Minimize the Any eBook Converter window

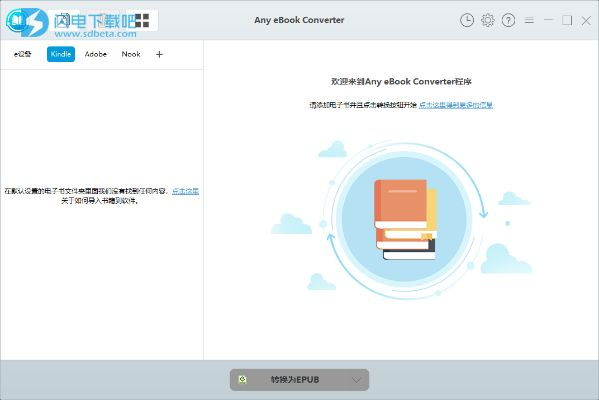click(548, 19)
